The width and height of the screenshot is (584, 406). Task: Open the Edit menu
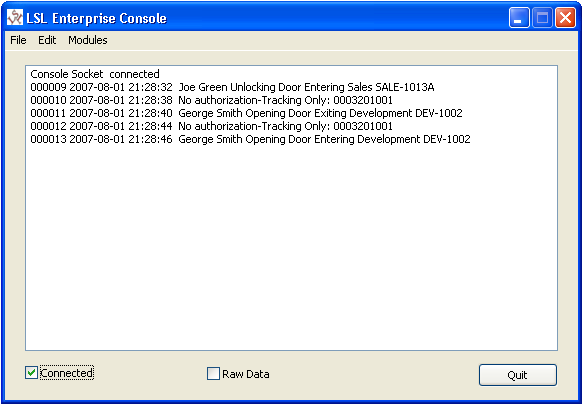point(47,40)
